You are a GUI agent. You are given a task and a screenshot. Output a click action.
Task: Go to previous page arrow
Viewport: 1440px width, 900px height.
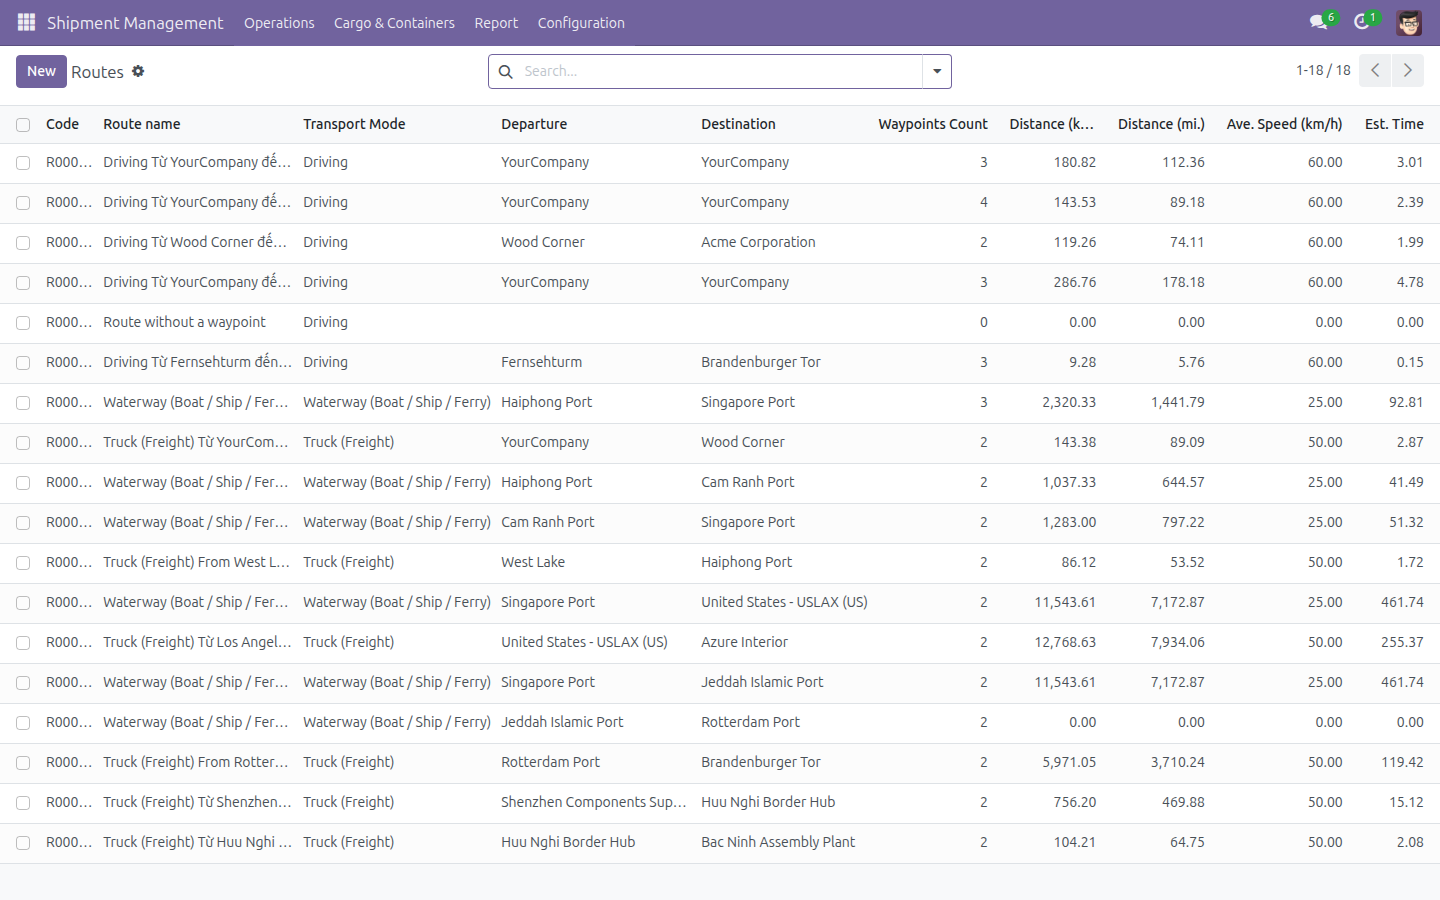point(1375,70)
